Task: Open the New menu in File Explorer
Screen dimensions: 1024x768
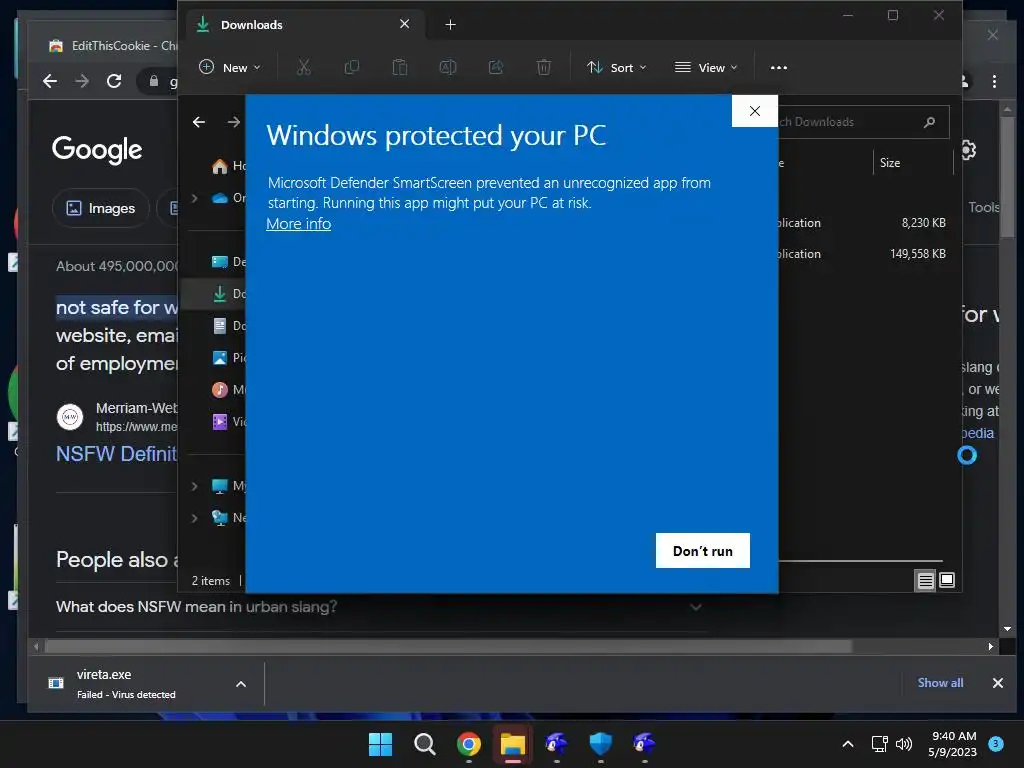Action: (x=230, y=67)
